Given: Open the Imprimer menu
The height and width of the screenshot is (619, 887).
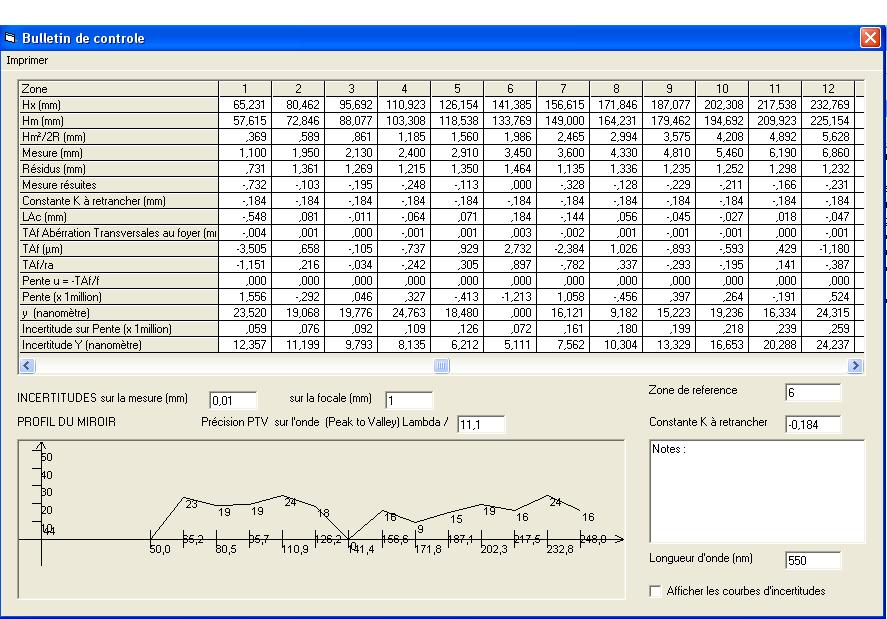Looking at the screenshot, I should point(27,60).
